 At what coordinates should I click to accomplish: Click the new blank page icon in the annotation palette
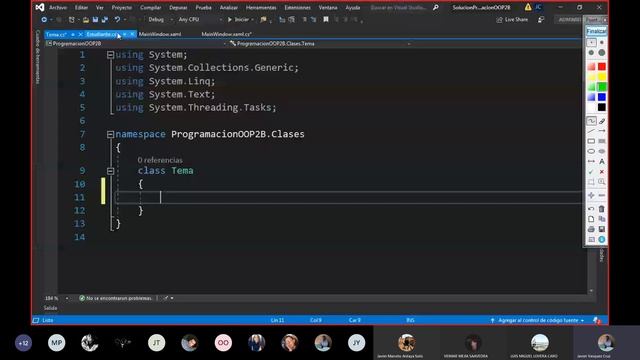[591, 219]
